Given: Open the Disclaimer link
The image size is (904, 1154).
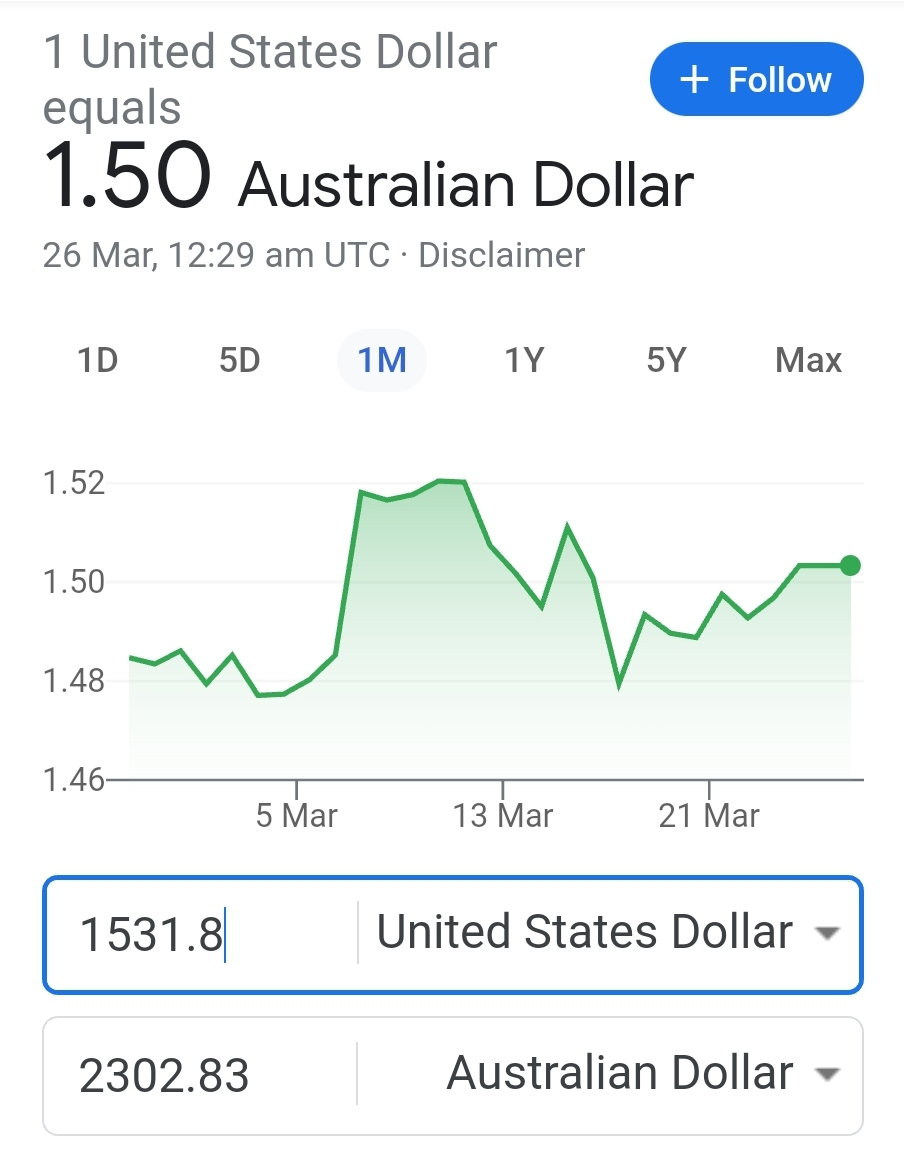Looking at the screenshot, I should (x=501, y=255).
